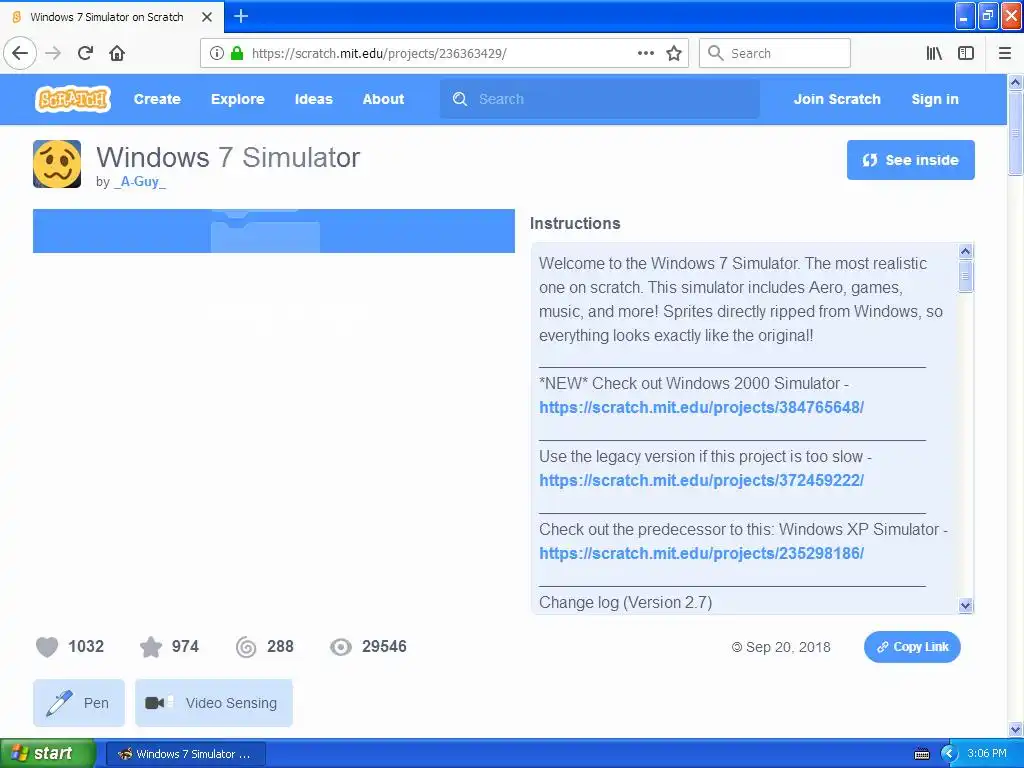Click the Scratch logo
The height and width of the screenshot is (768, 1024).
pos(72,99)
